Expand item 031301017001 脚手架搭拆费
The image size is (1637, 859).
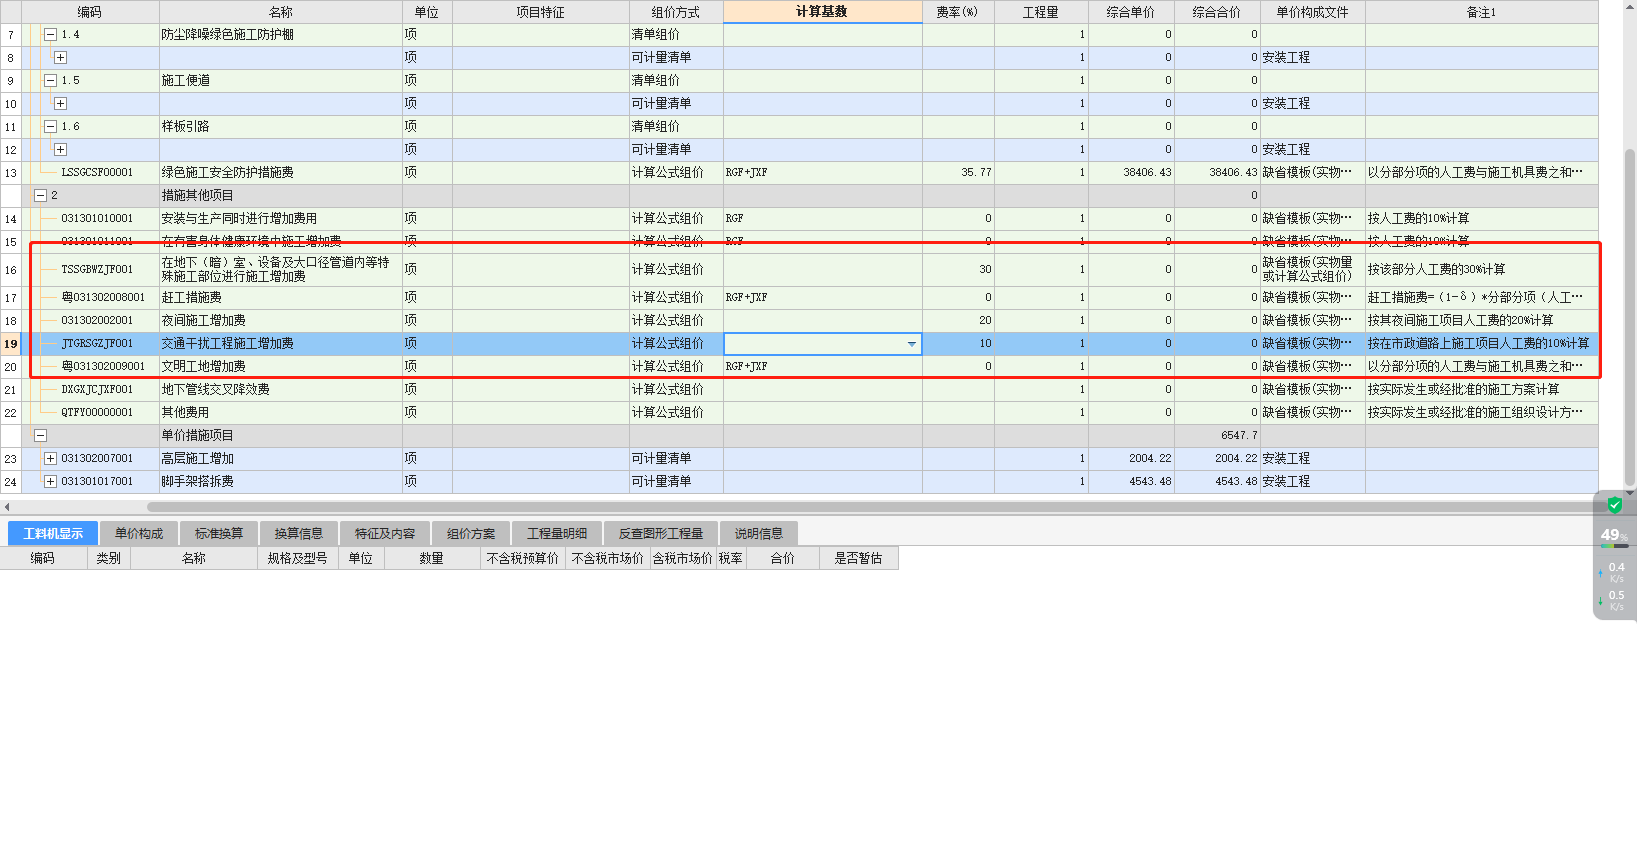pyautogui.click(x=50, y=481)
